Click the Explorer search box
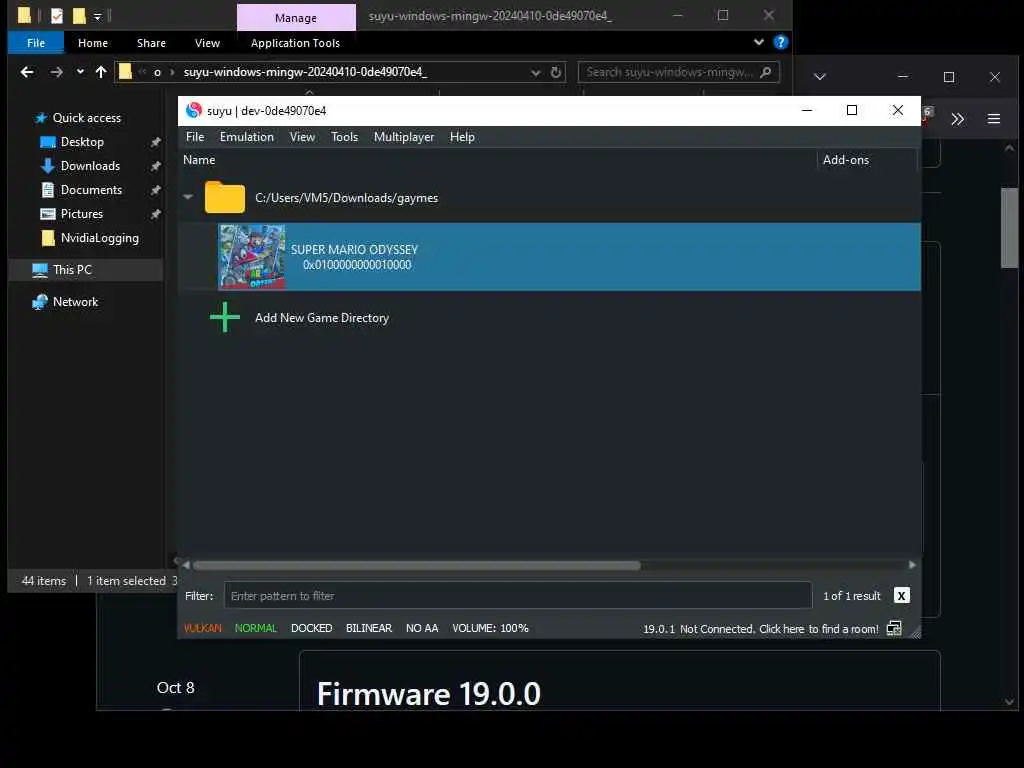 [679, 72]
